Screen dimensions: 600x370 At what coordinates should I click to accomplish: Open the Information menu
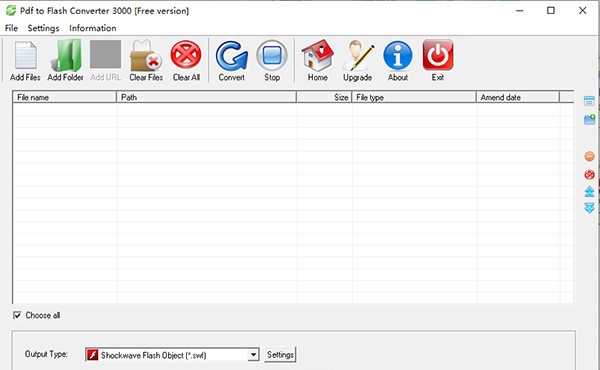point(93,28)
